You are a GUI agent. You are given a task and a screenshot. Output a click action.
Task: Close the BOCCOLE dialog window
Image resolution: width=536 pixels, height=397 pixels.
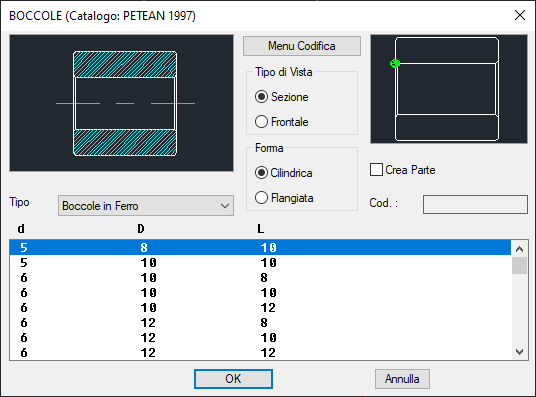[520, 15]
